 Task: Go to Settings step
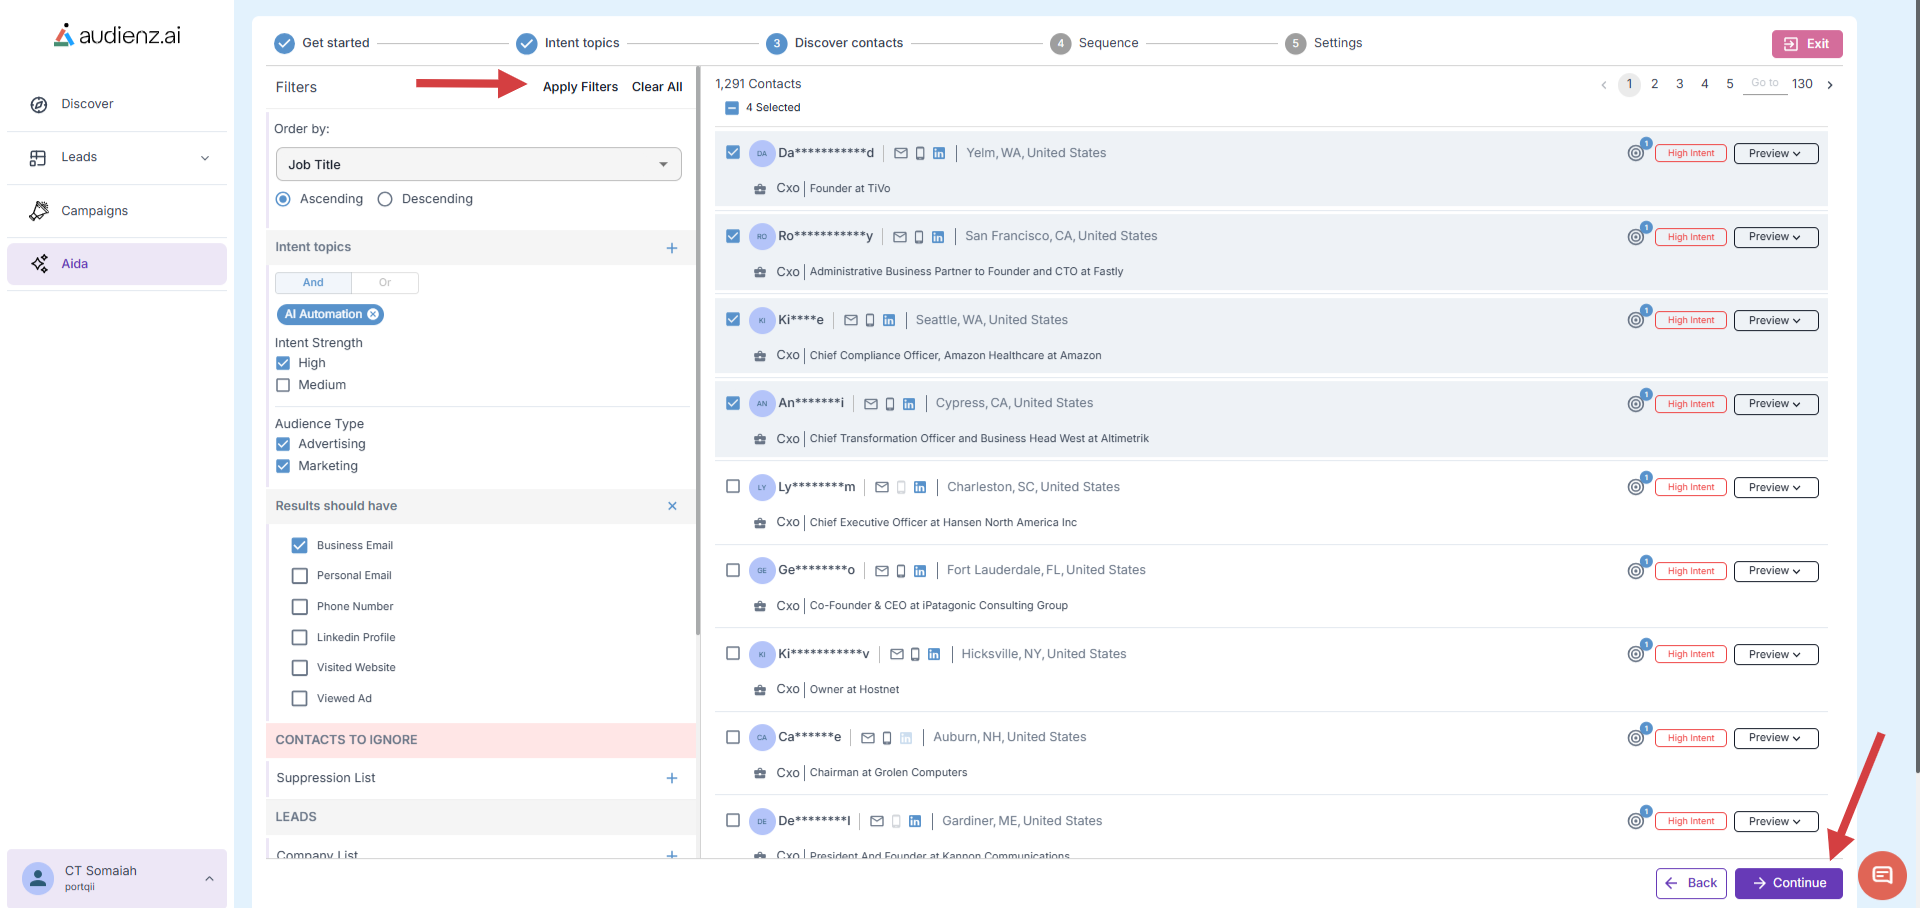tap(1324, 43)
